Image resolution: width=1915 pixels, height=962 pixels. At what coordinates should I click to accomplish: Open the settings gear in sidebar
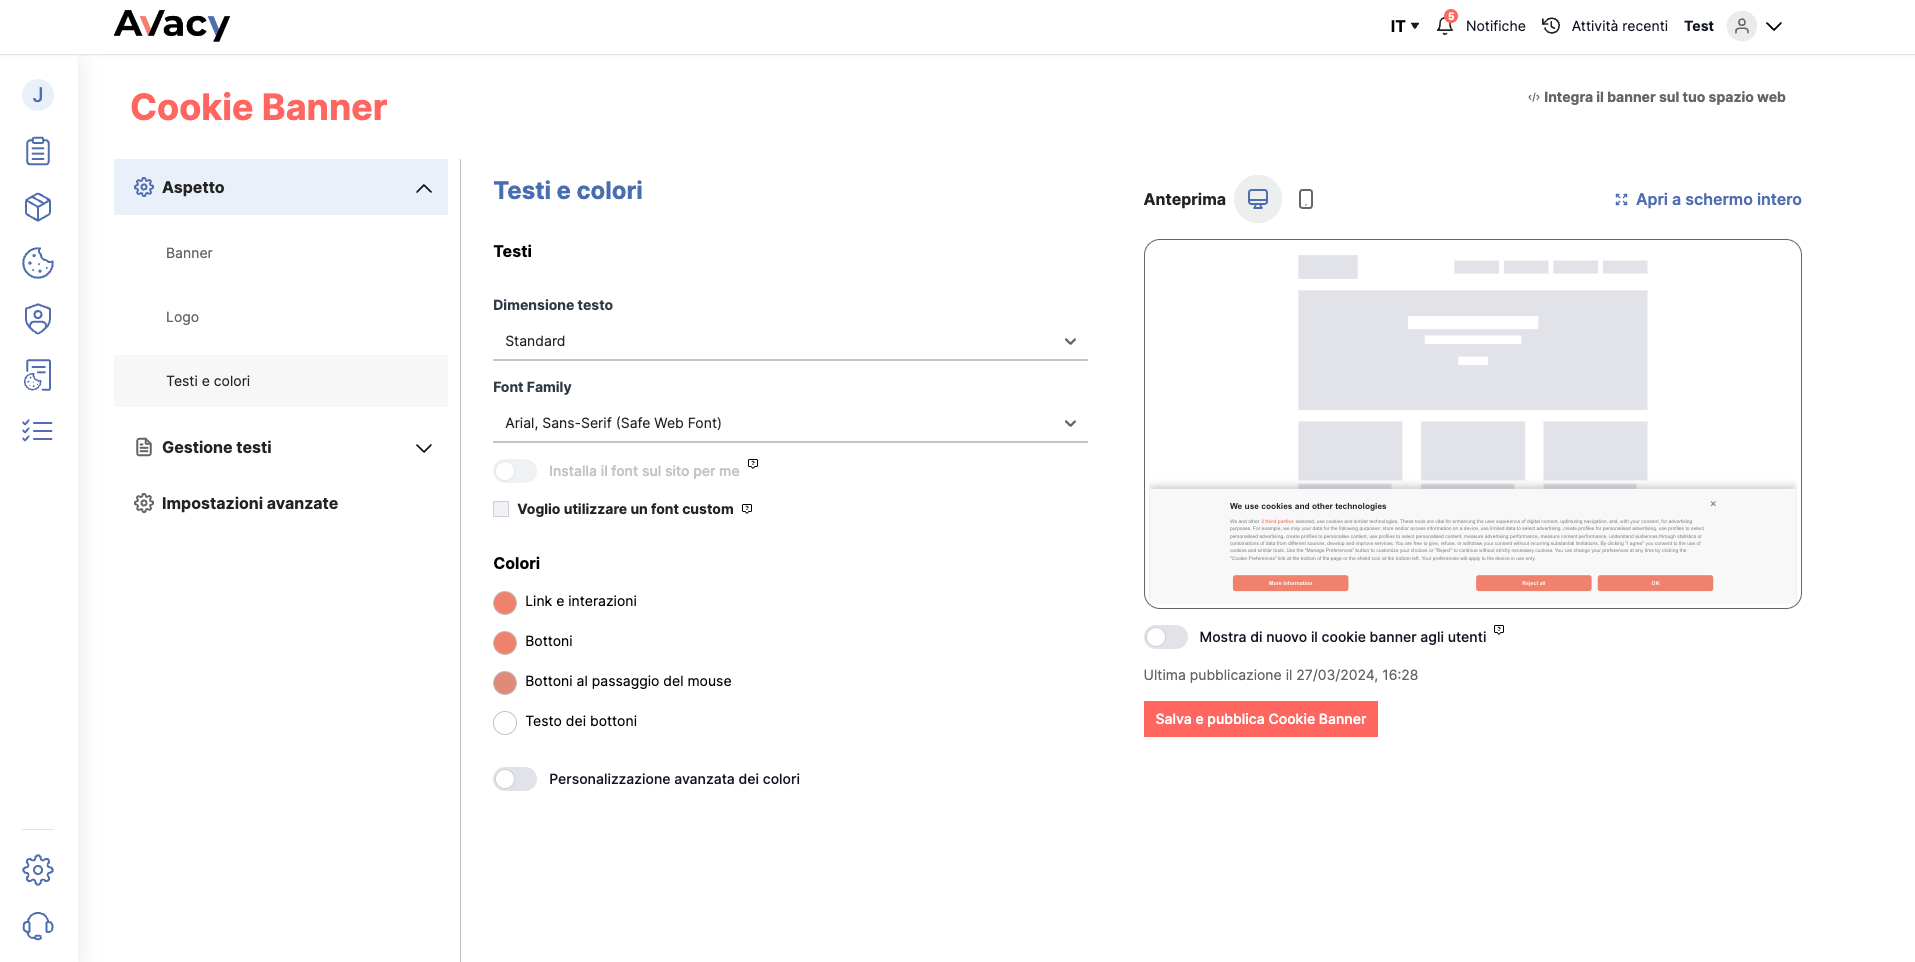pyautogui.click(x=38, y=870)
